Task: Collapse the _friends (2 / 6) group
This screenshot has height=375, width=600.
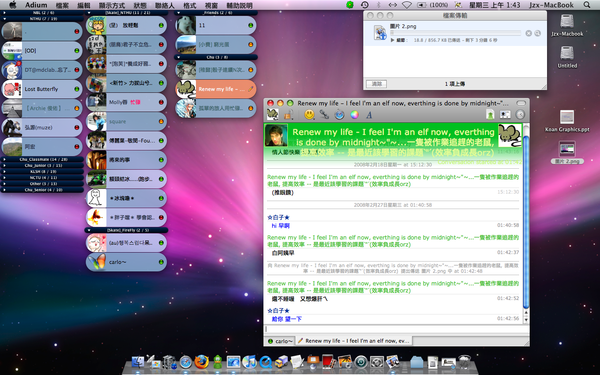Action: point(178,13)
